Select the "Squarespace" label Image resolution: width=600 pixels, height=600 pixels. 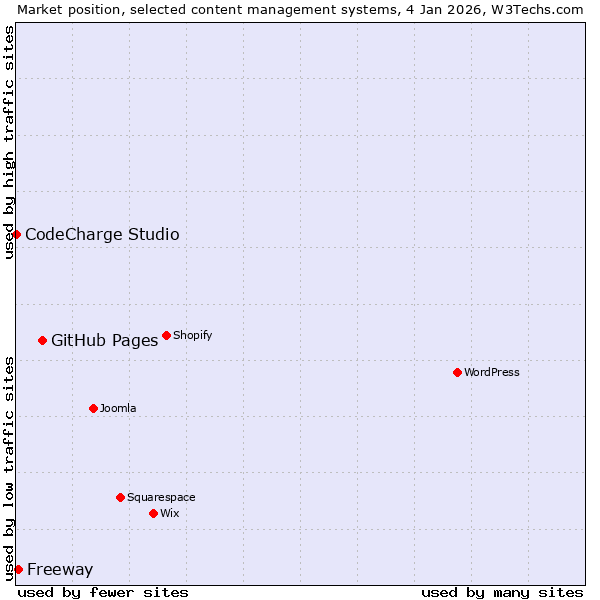point(161,497)
